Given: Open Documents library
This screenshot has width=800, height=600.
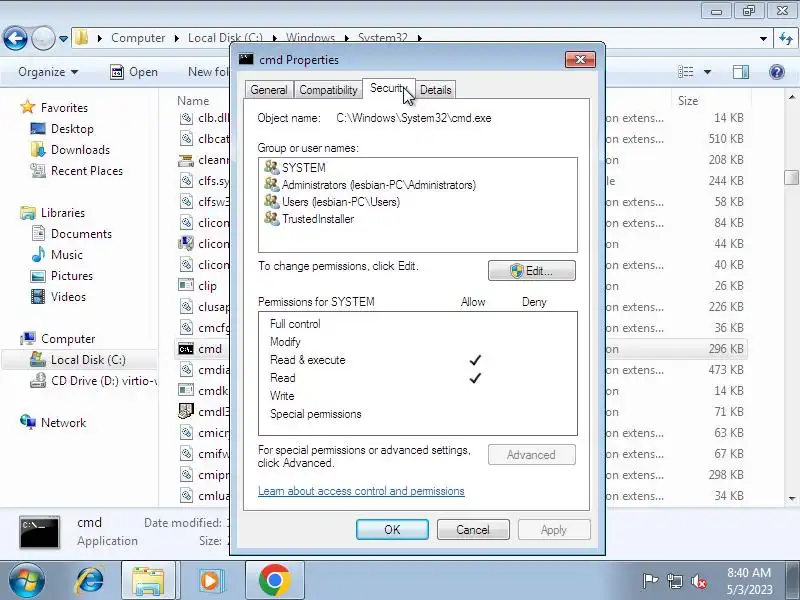Looking at the screenshot, I should [81, 234].
